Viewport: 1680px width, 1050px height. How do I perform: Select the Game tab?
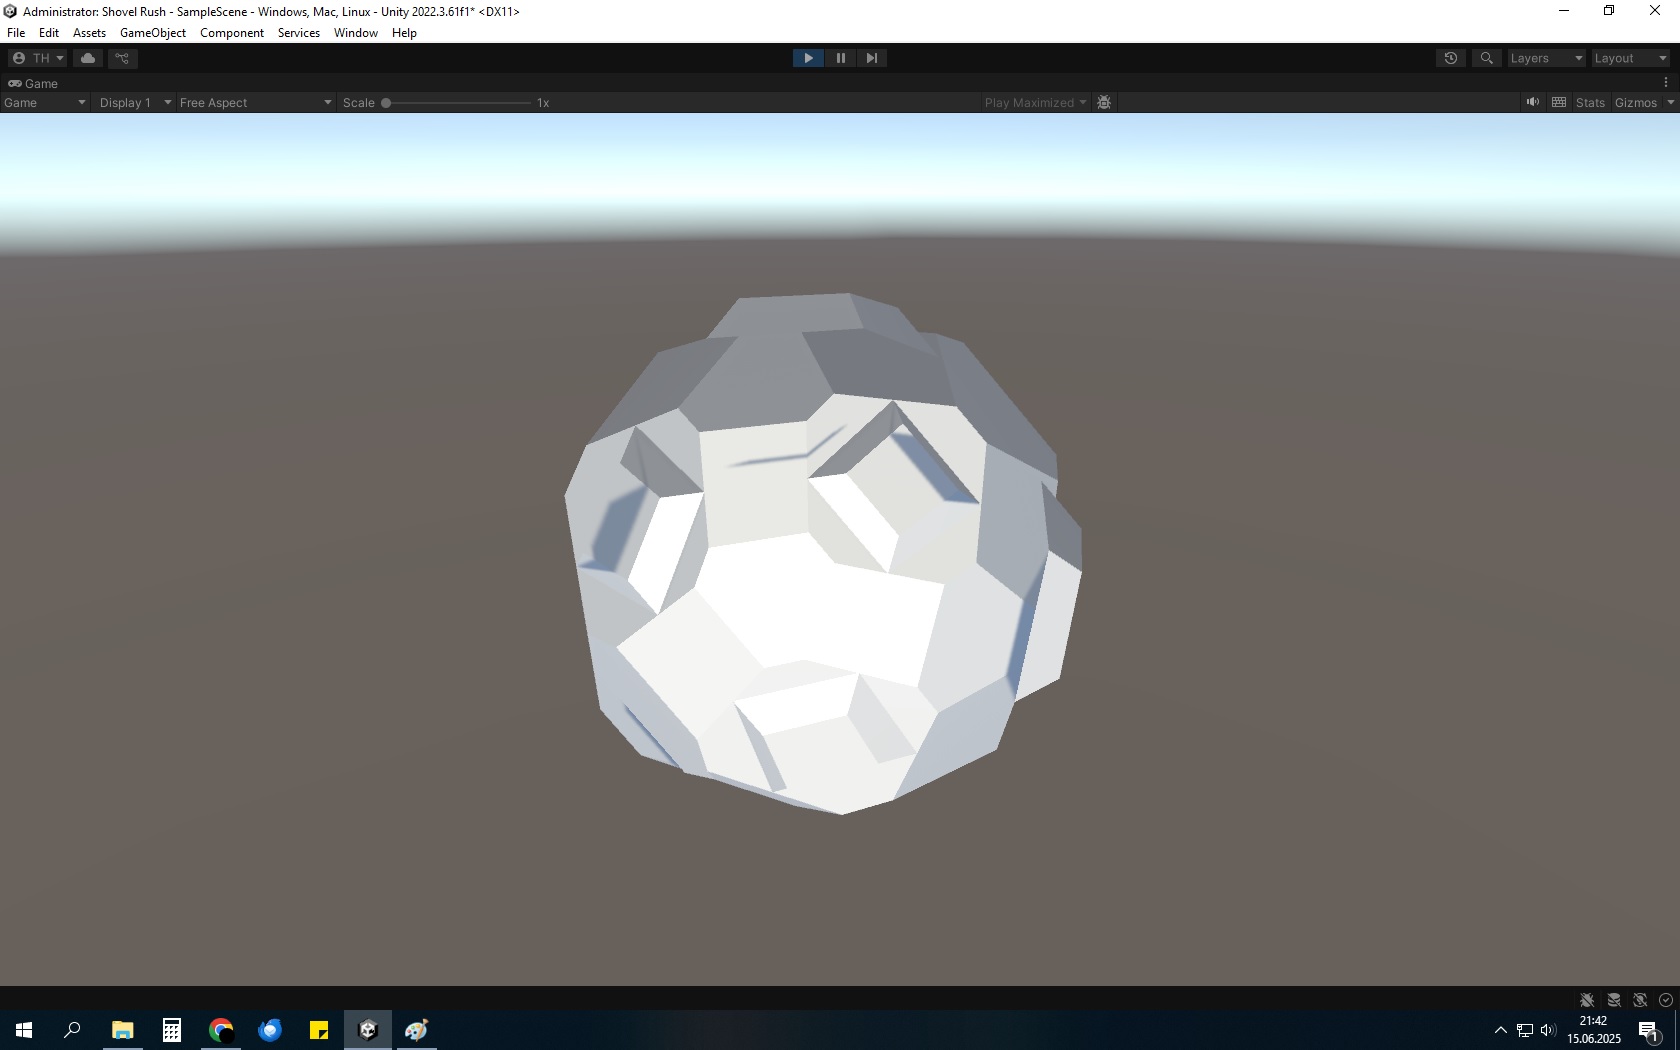tap(33, 84)
